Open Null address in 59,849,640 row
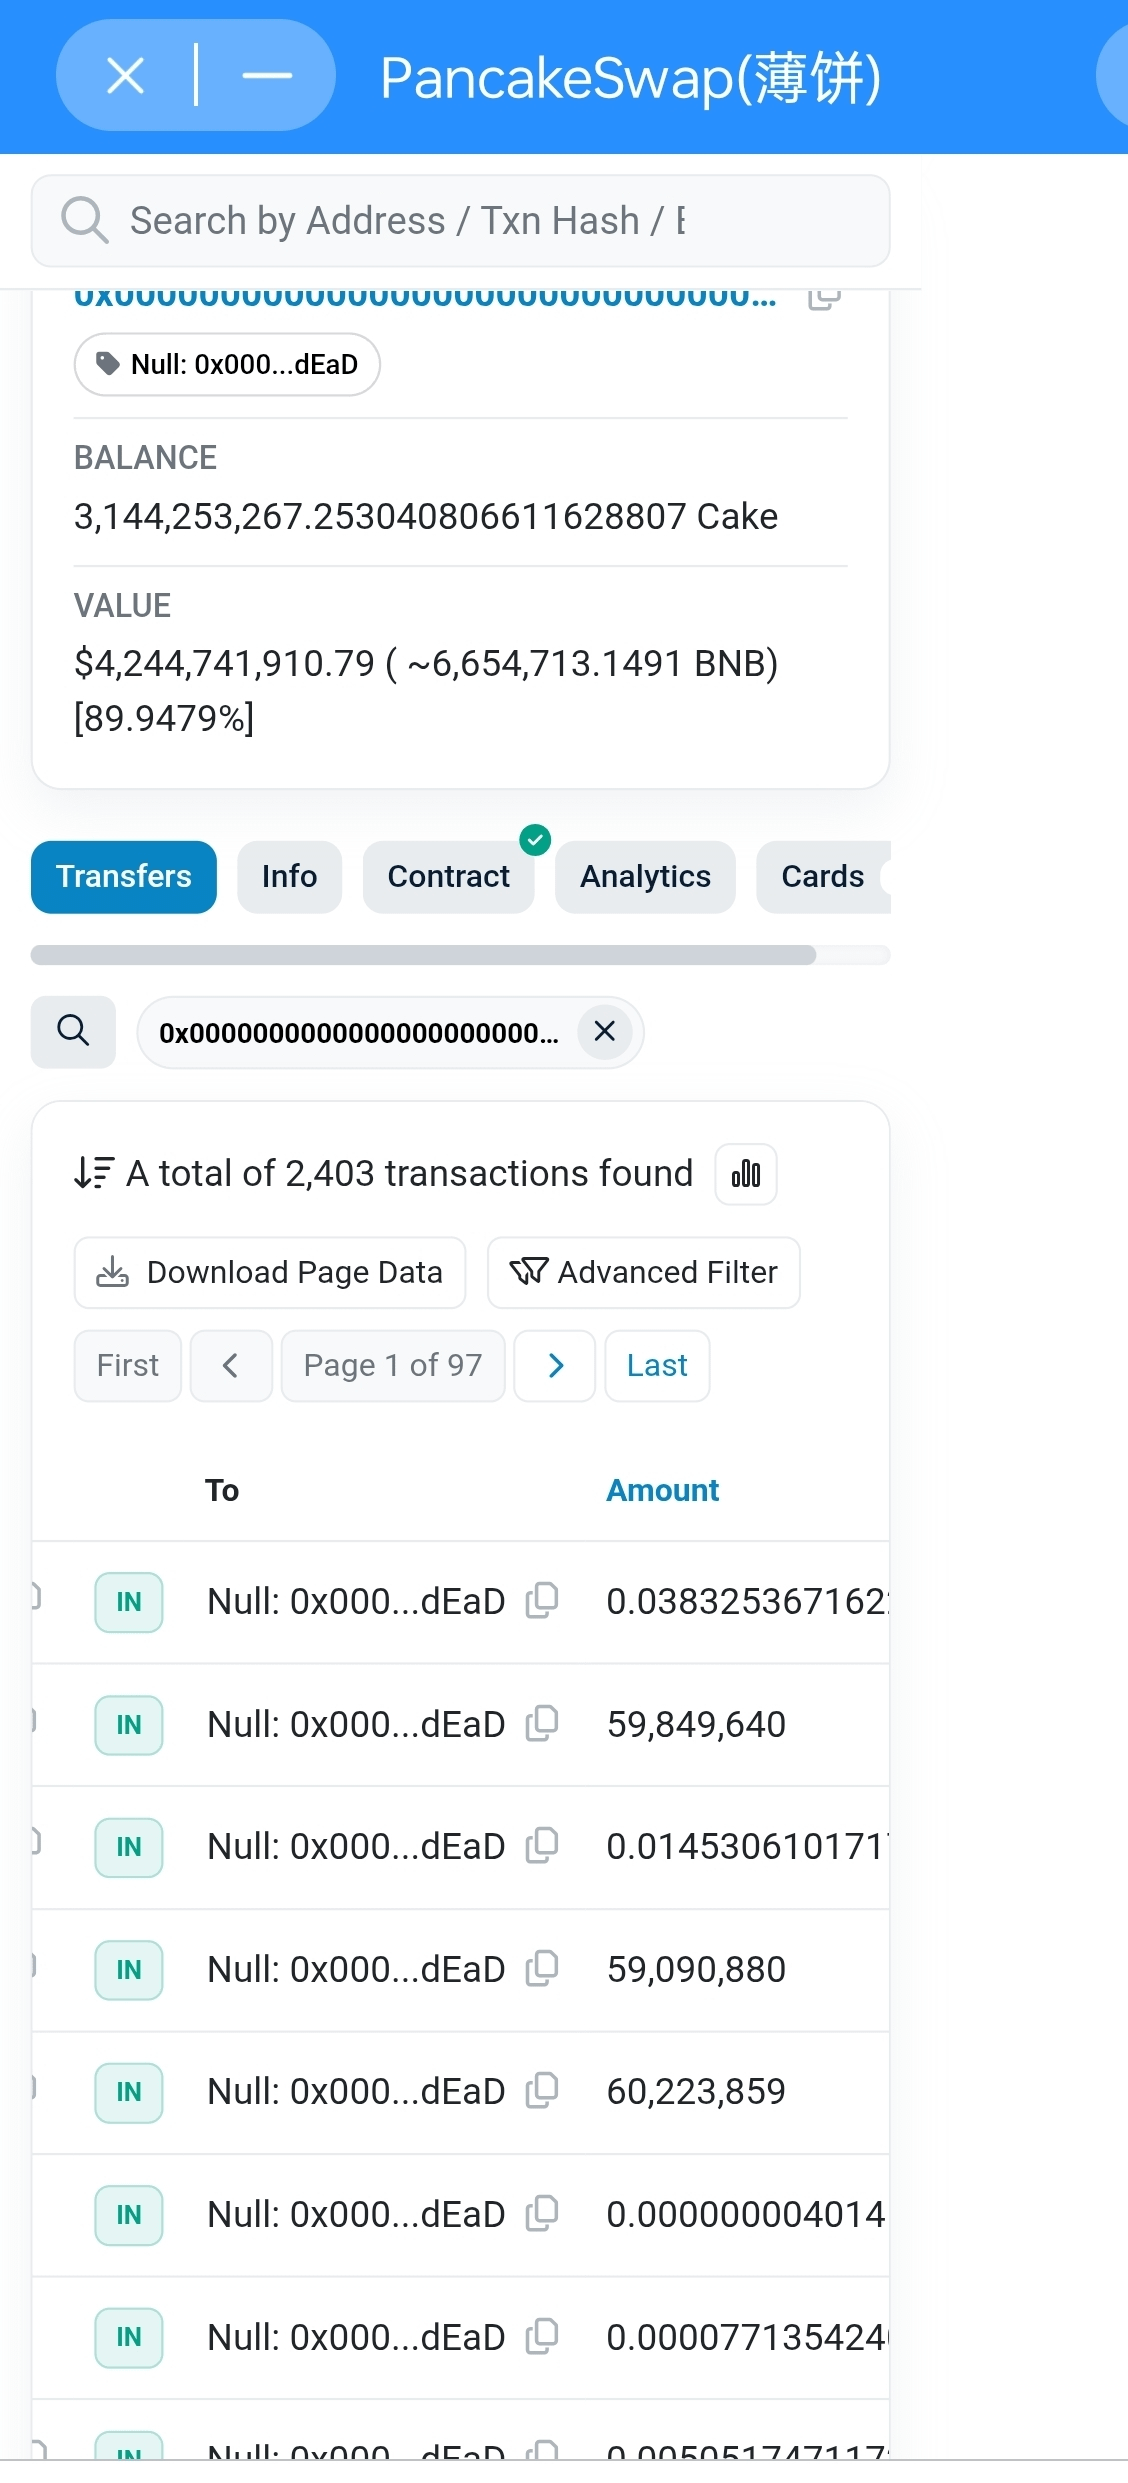The height and width of the screenshot is (2483, 1128). [356, 1725]
